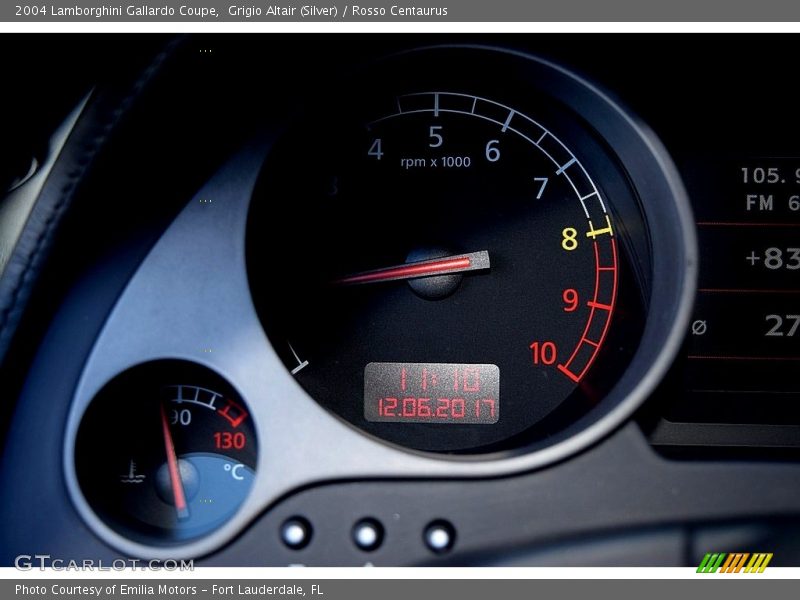
Task: Click the left round dashboard button
Action: (x=296, y=533)
